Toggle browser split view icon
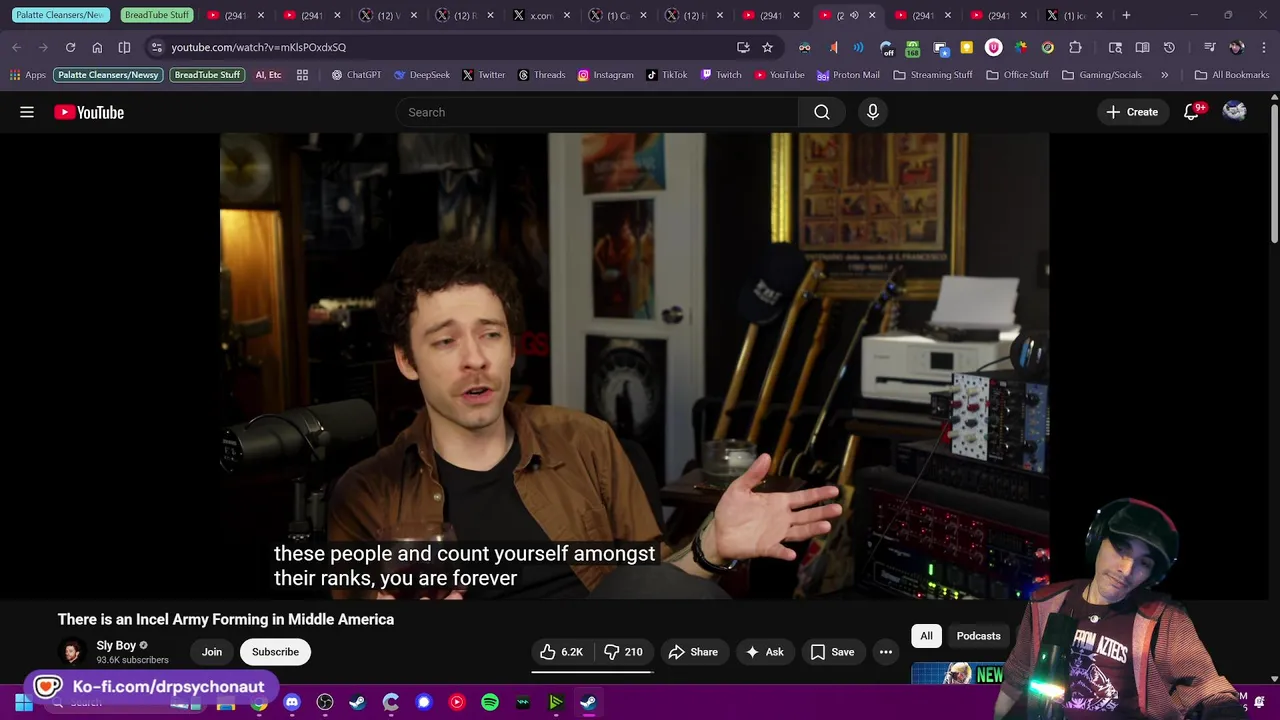The height and width of the screenshot is (720, 1280). point(124,47)
